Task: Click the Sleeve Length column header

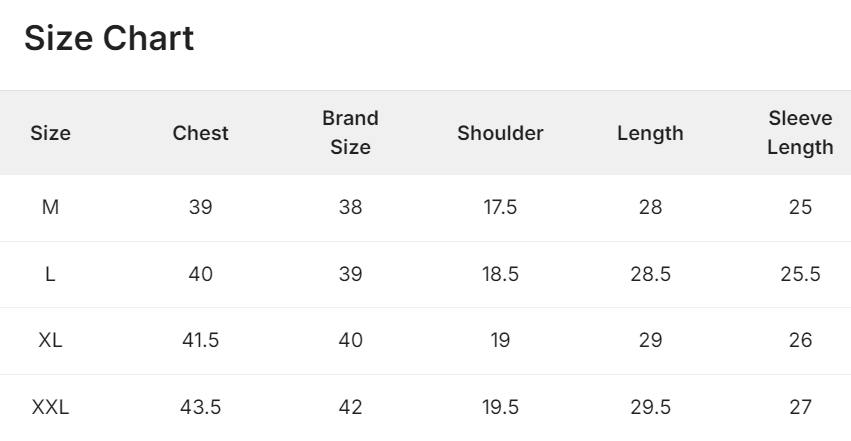Action: tap(801, 133)
